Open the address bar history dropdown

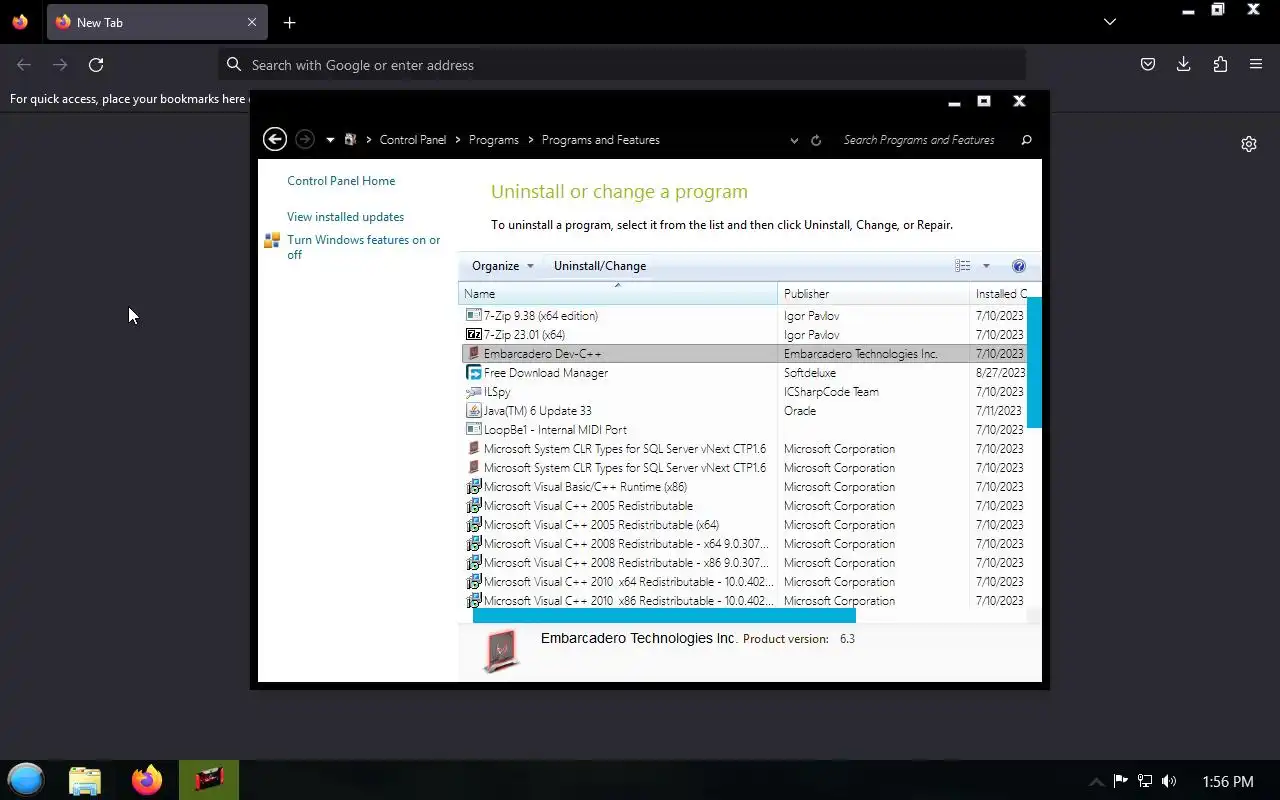794,141
